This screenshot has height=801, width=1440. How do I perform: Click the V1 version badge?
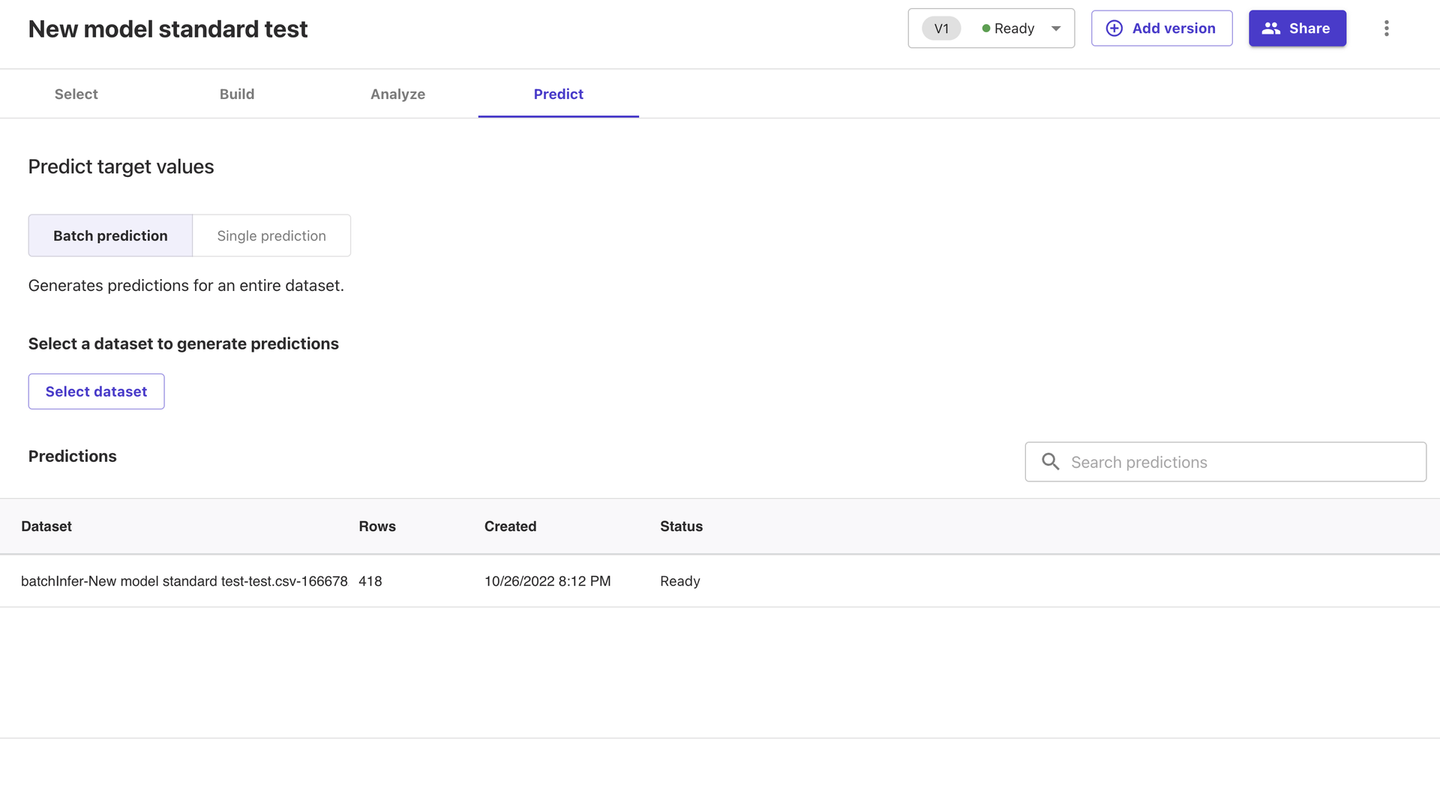941,28
